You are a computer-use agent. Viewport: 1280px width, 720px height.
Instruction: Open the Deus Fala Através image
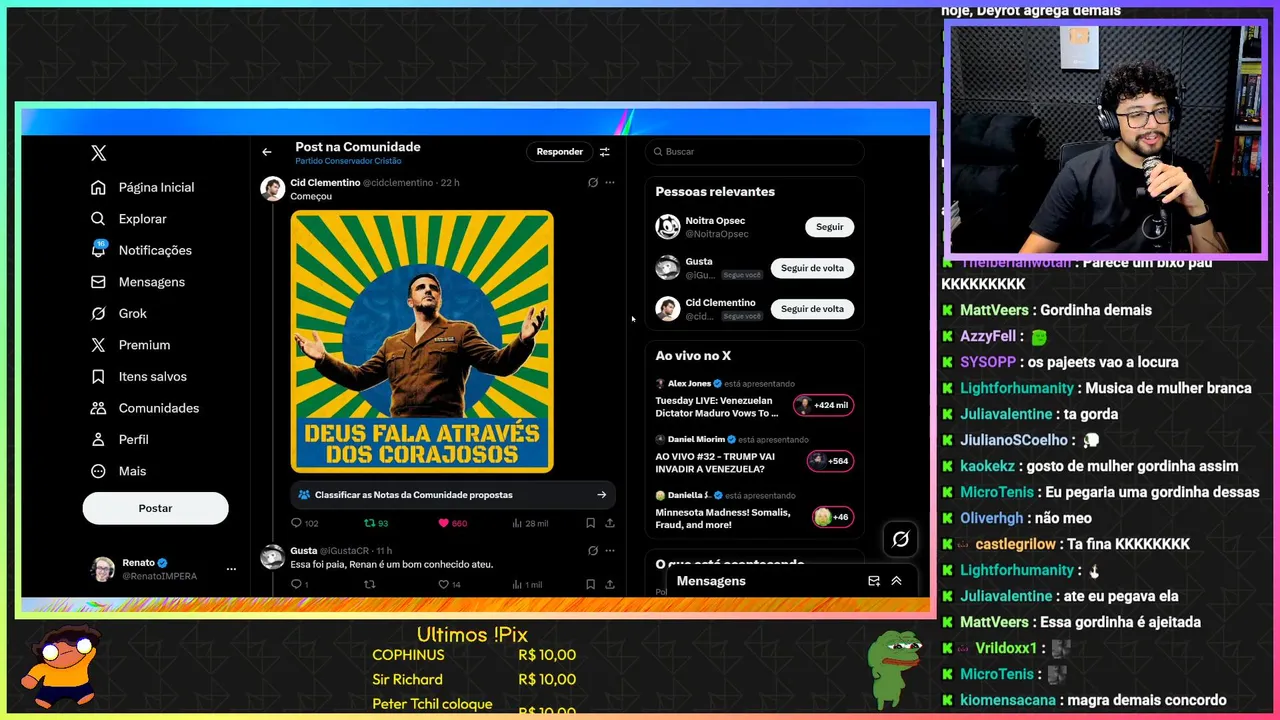tap(422, 341)
